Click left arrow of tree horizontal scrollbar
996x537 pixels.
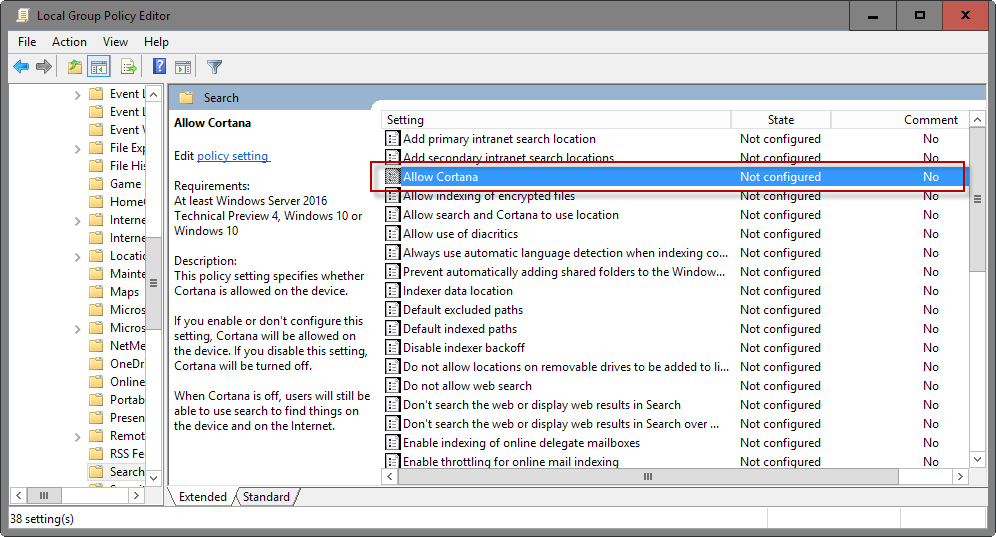pos(19,495)
